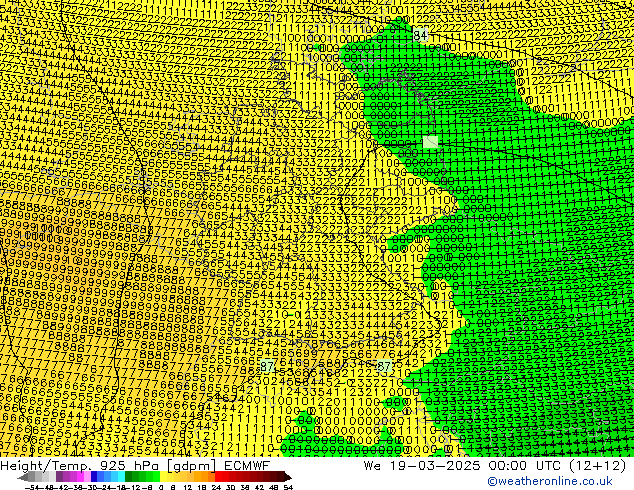Image resolution: width=634 pixels, height=490 pixels.
Task: Click the 12 legend scale value
Action: pos(188,487)
